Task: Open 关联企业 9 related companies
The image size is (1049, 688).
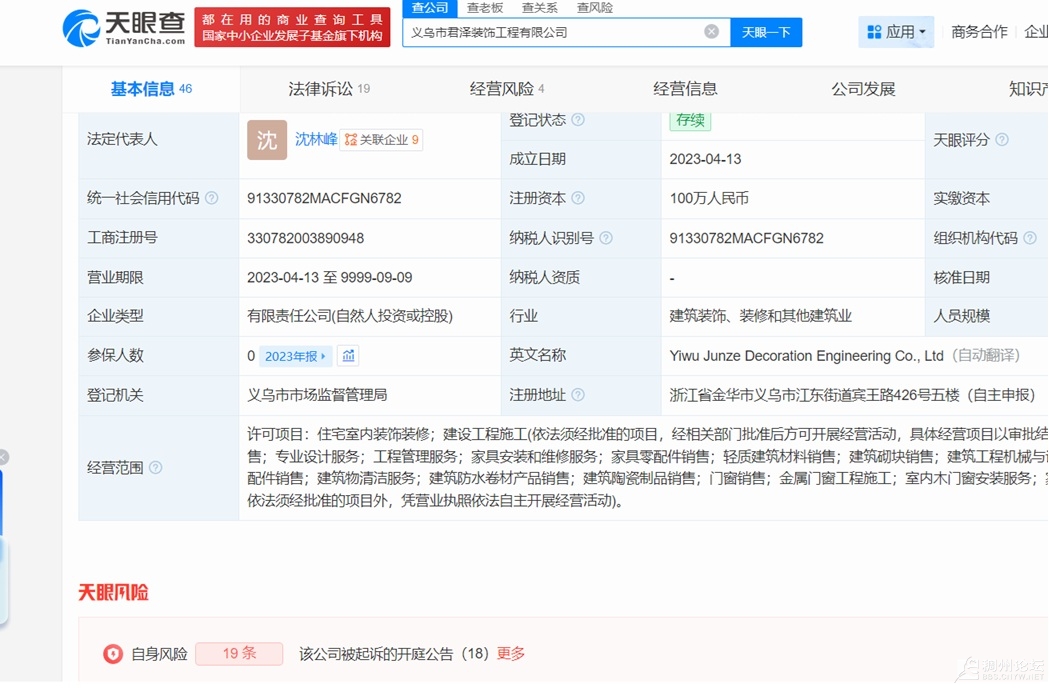Action: (382, 140)
